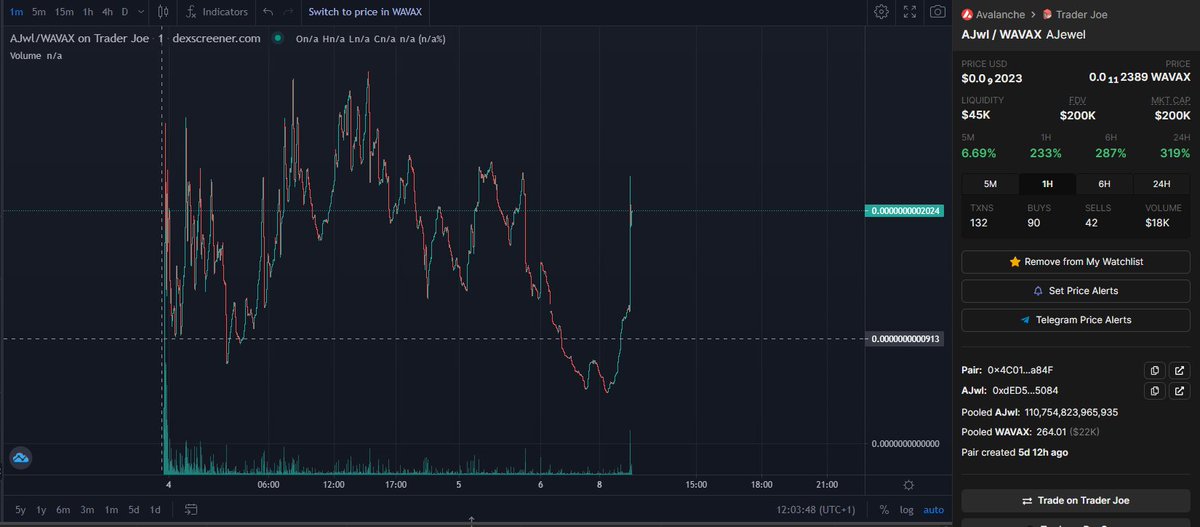Open the candlestick chart style selector
The image size is (1200, 527).
point(163,12)
